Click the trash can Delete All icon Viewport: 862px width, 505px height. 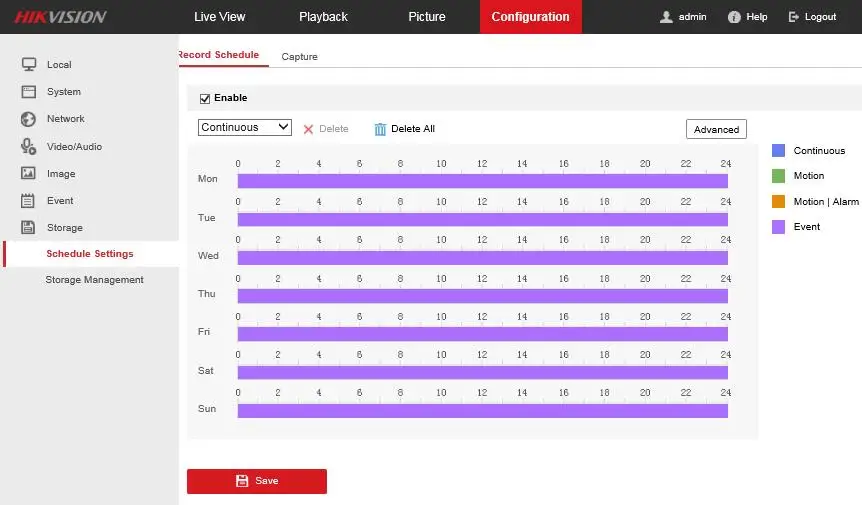click(380, 129)
